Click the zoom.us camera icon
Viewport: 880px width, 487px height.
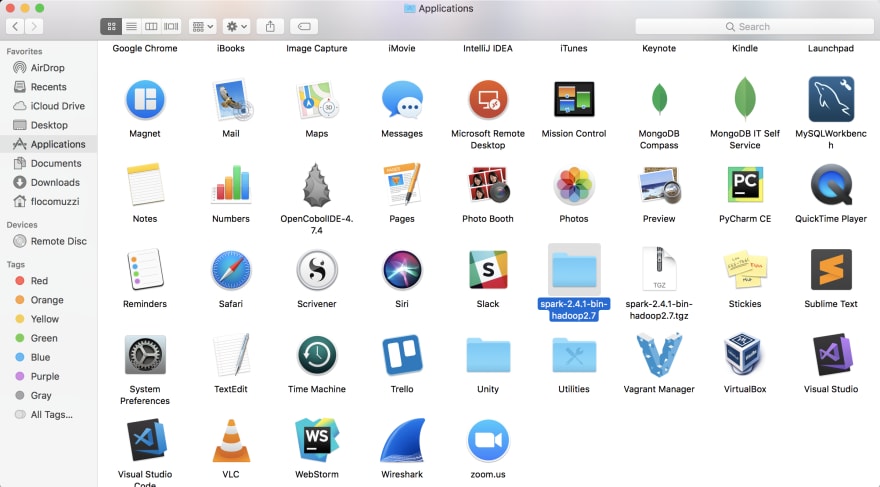(488, 440)
